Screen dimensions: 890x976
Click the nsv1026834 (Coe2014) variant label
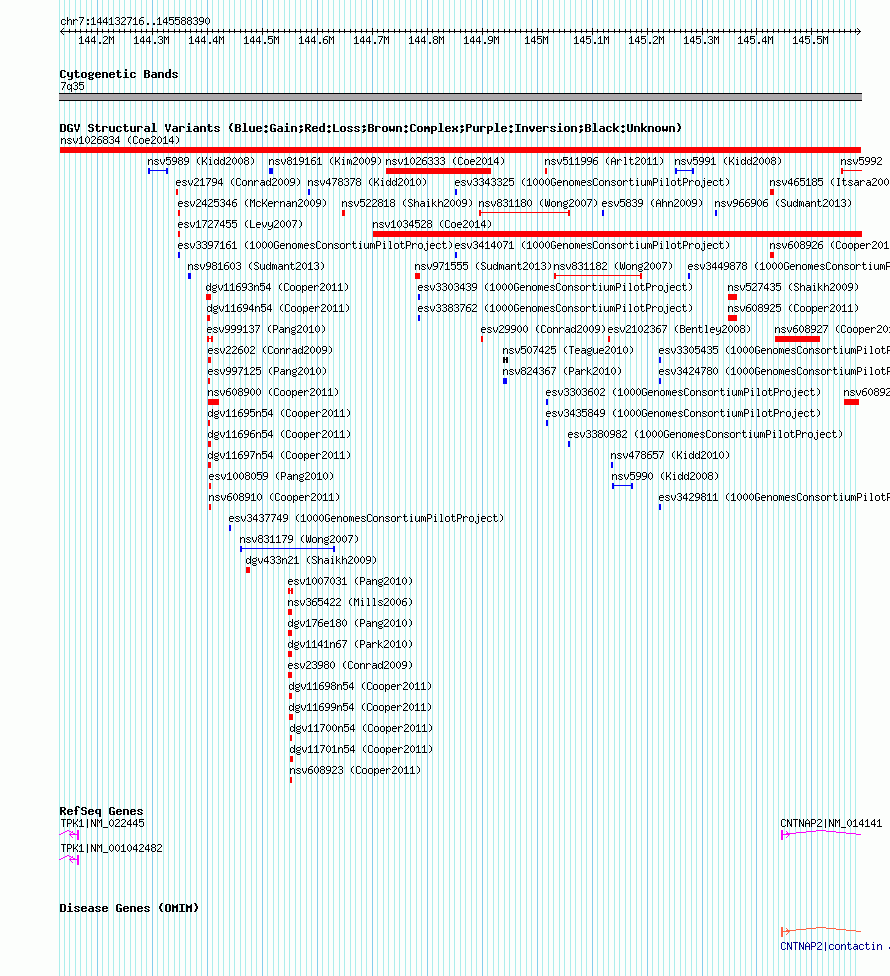tap(119, 141)
